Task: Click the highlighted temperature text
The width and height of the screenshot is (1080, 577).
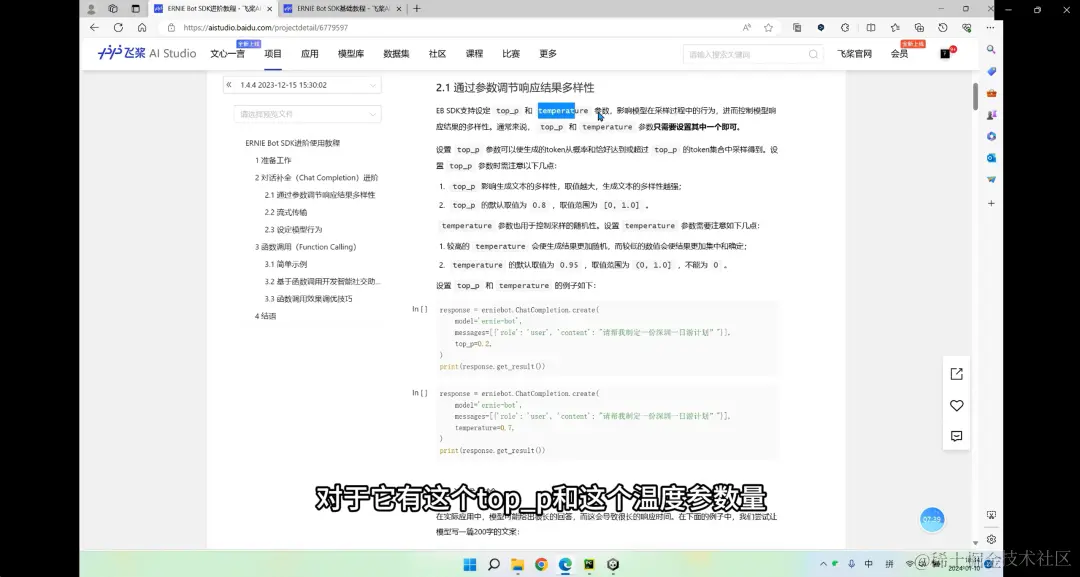Action: [557, 110]
